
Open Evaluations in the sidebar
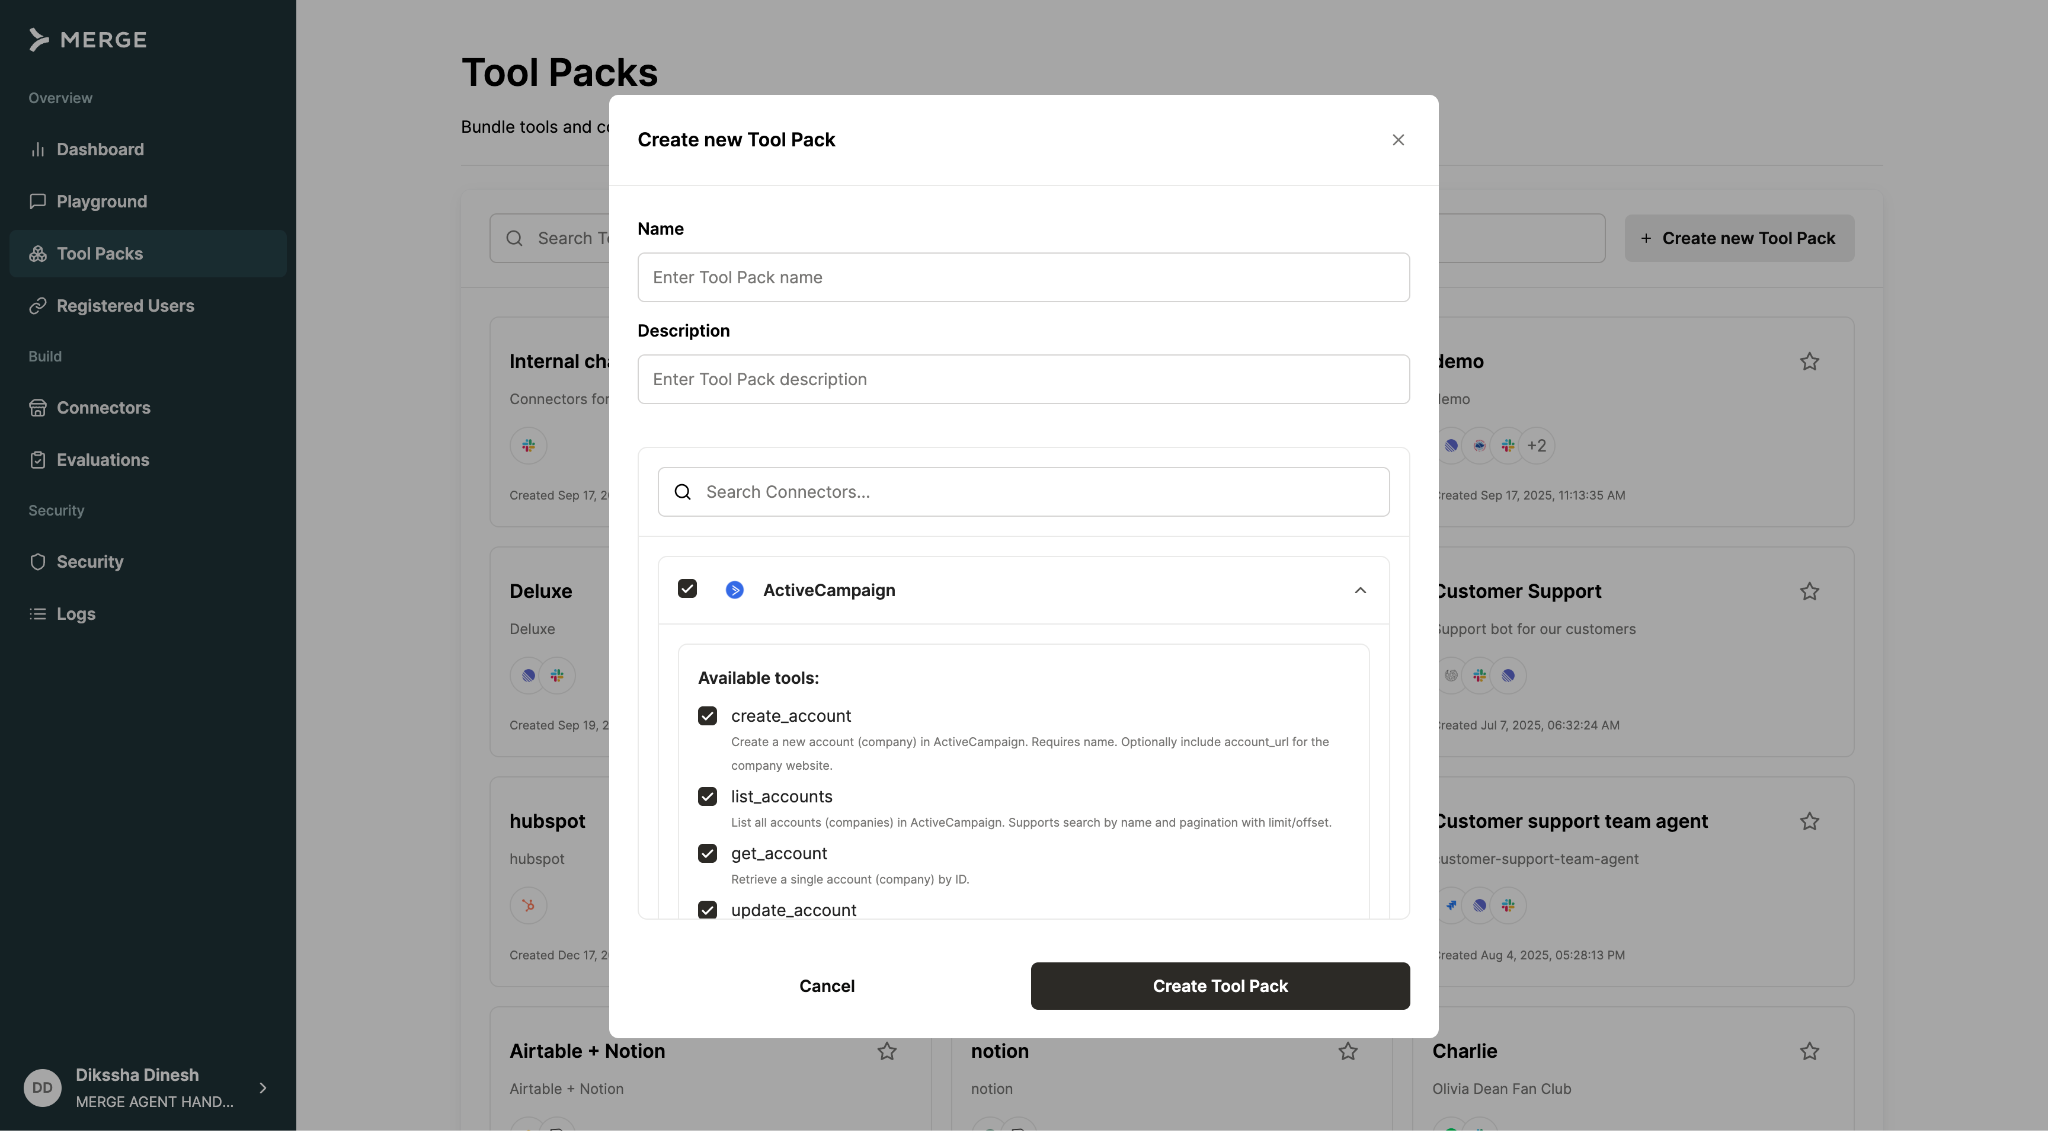click(148, 459)
